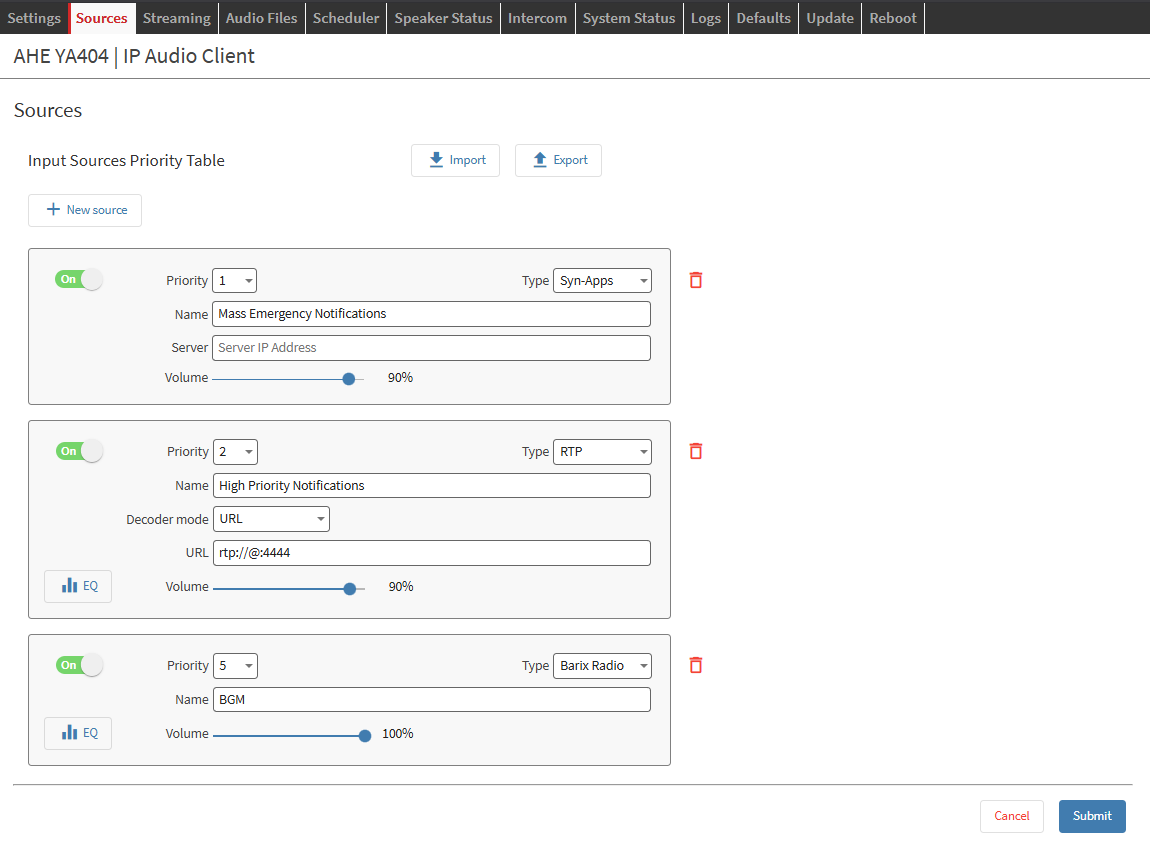Viewport: 1150px width, 849px height.
Task: Open the Type dropdown showing Syn-Apps
Action: 602,281
